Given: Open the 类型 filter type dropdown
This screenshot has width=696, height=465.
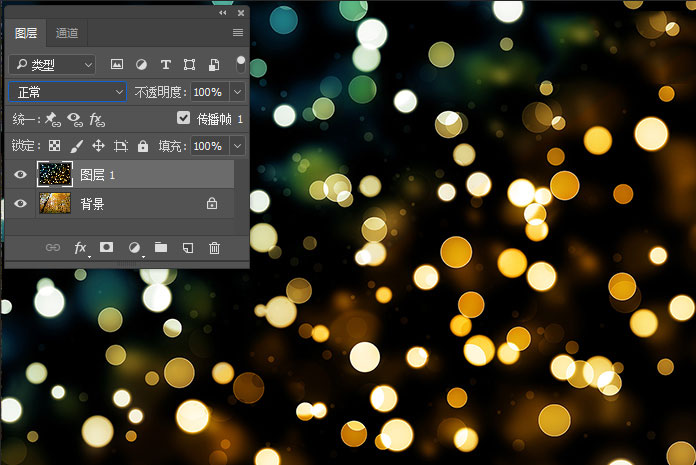Looking at the screenshot, I should pyautogui.click(x=52, y=64).
